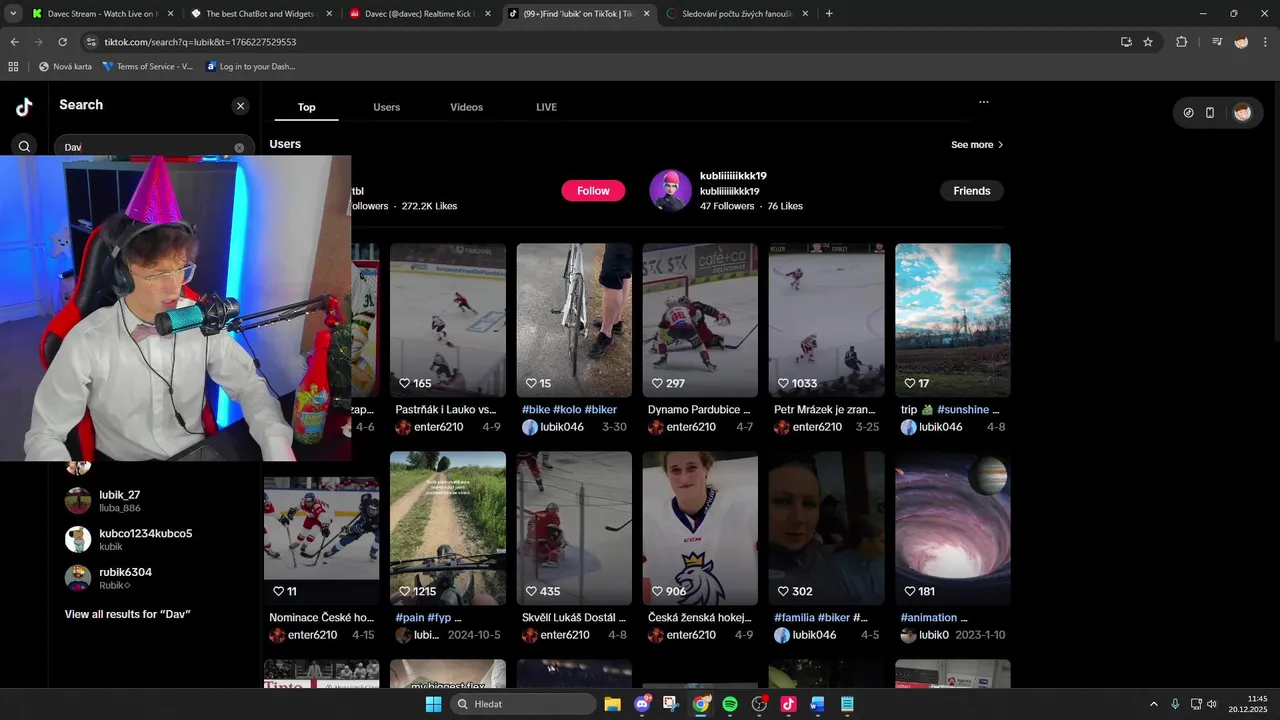The image size is (1280, 720).
Task: Switch to the Users tab
Action: click(x=386, y=107)
